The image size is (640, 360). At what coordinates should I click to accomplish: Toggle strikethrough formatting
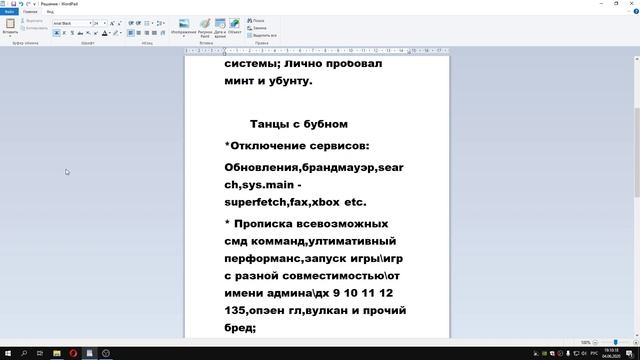point(80,33)
